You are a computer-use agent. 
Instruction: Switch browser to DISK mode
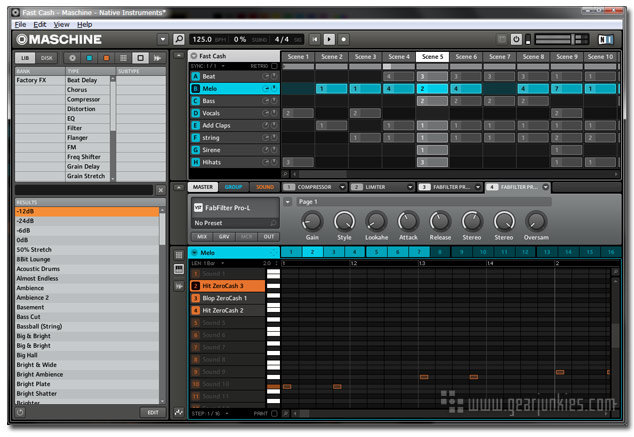[x=47, y=58]
